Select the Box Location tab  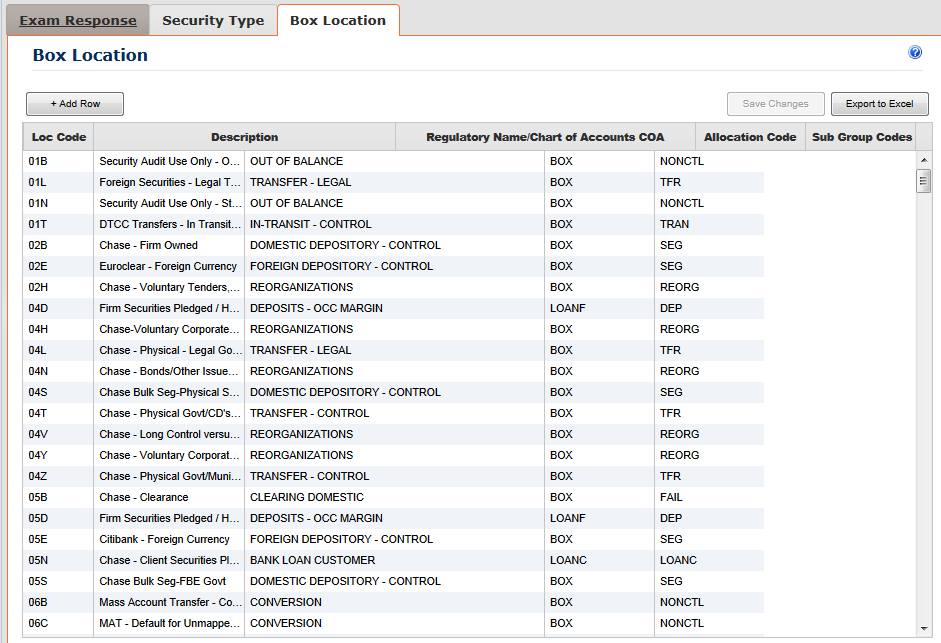coord(338,20)
